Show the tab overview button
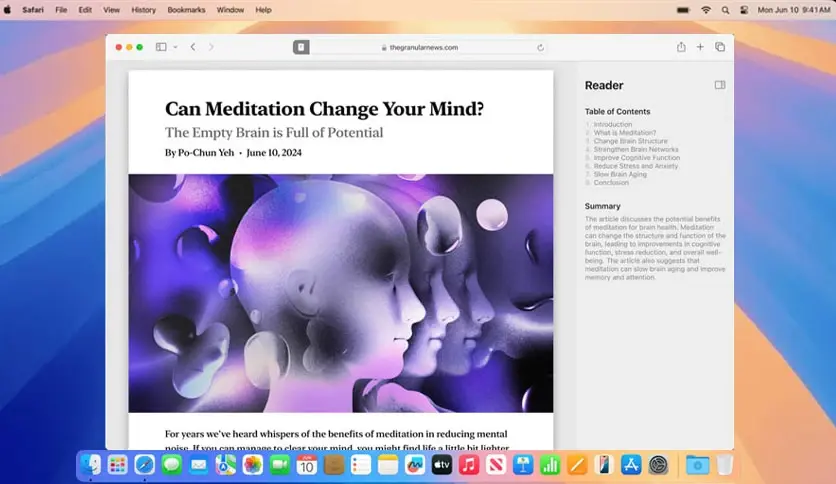Viewport: 836px width, 484px height. coord(720,47)
